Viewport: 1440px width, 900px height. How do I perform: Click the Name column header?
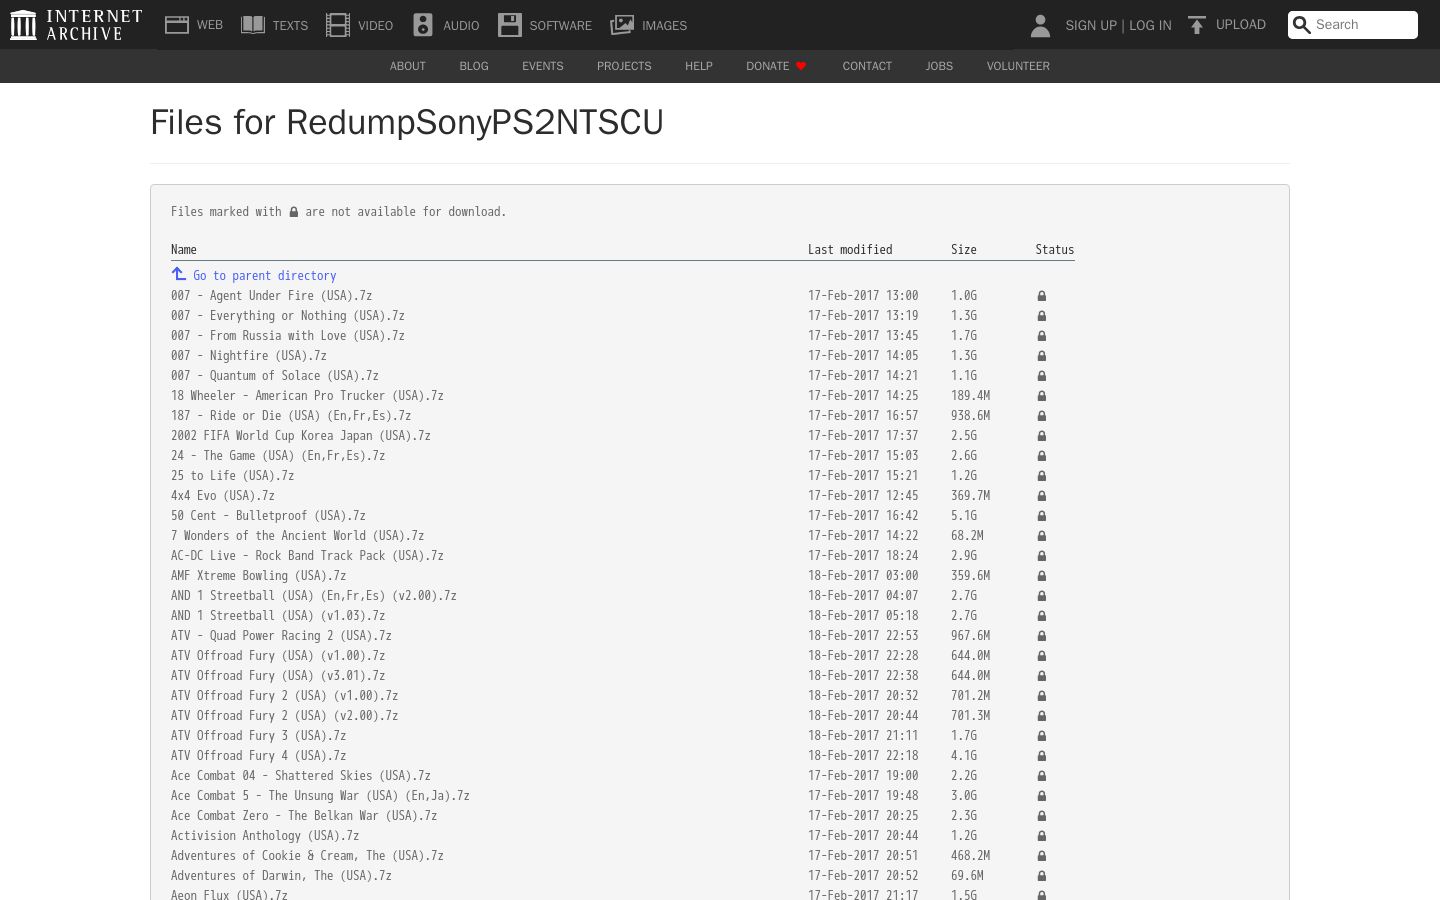pyautogui.click(x=184, y=250)
